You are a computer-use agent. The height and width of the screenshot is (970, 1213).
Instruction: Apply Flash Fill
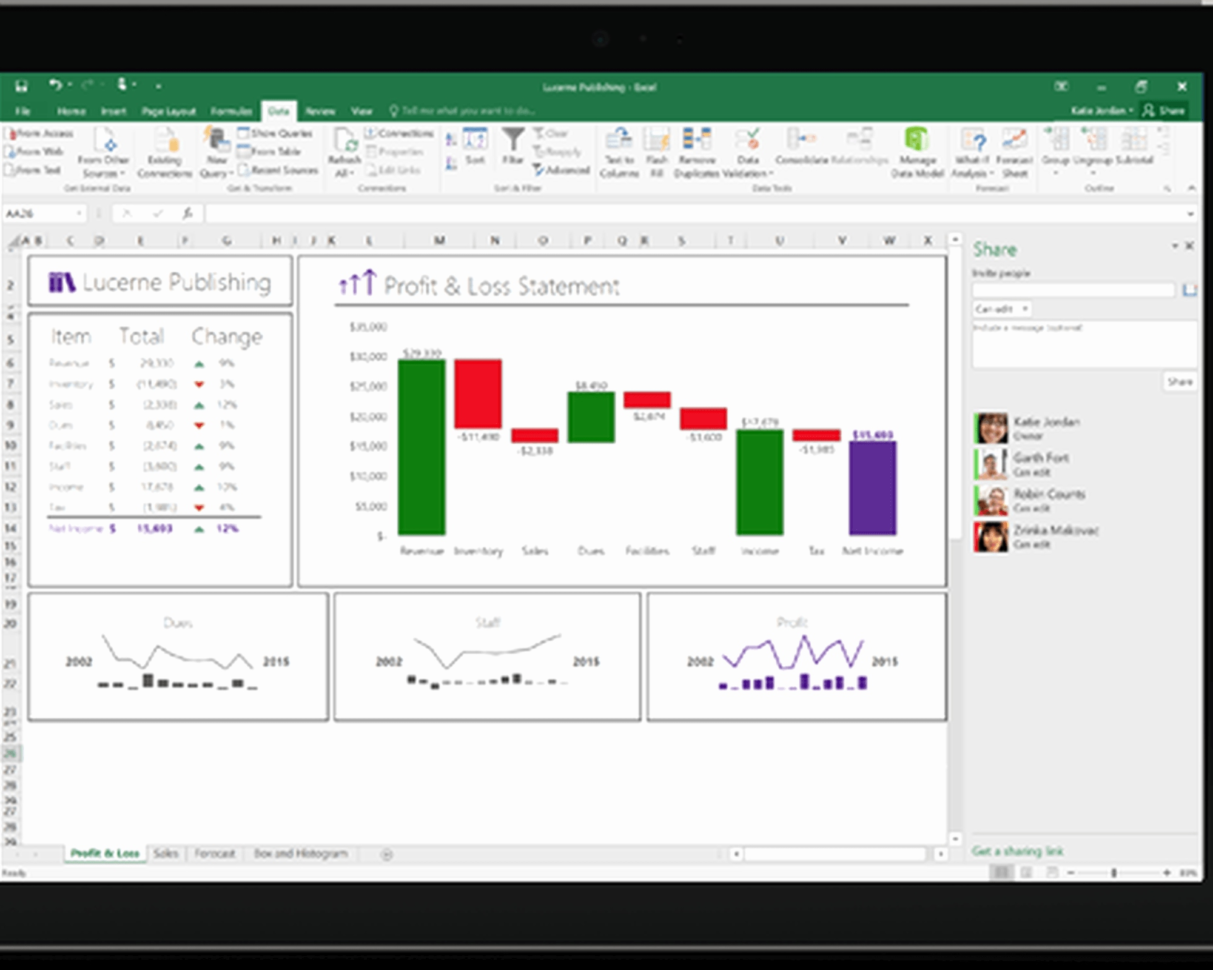coord(657,153)
